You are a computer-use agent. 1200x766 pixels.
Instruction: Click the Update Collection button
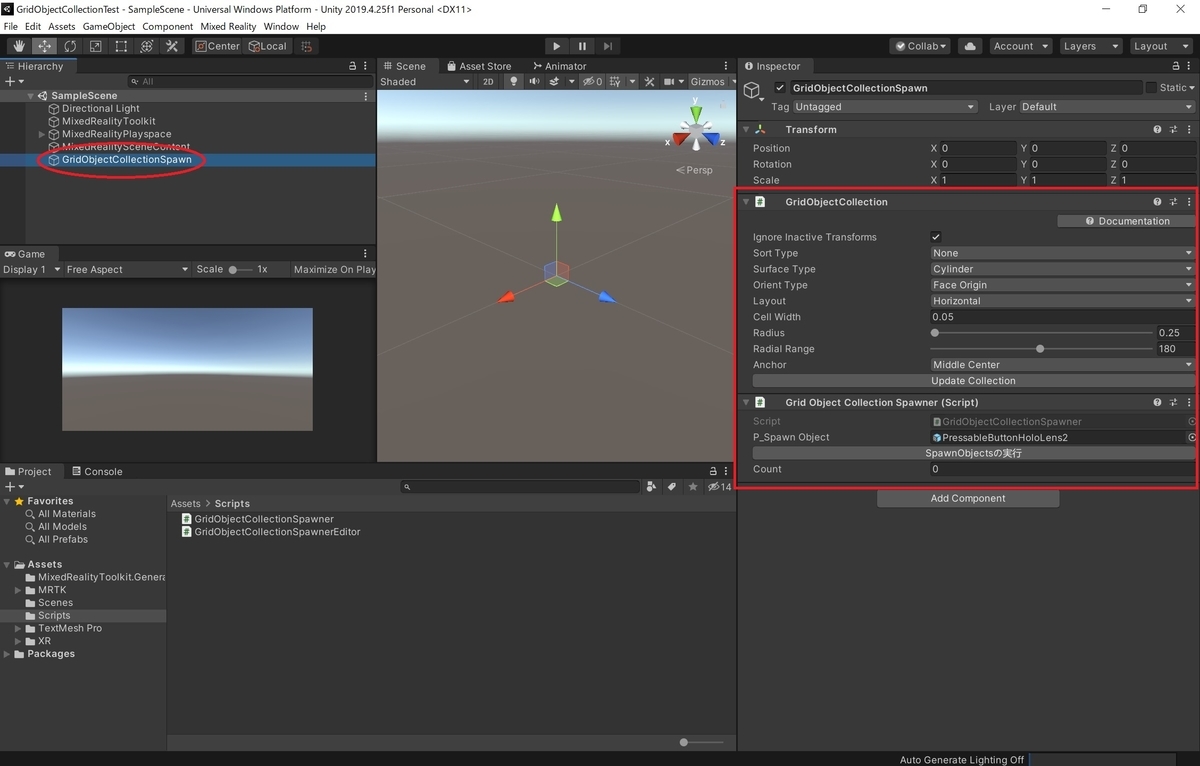coord(973,381)
